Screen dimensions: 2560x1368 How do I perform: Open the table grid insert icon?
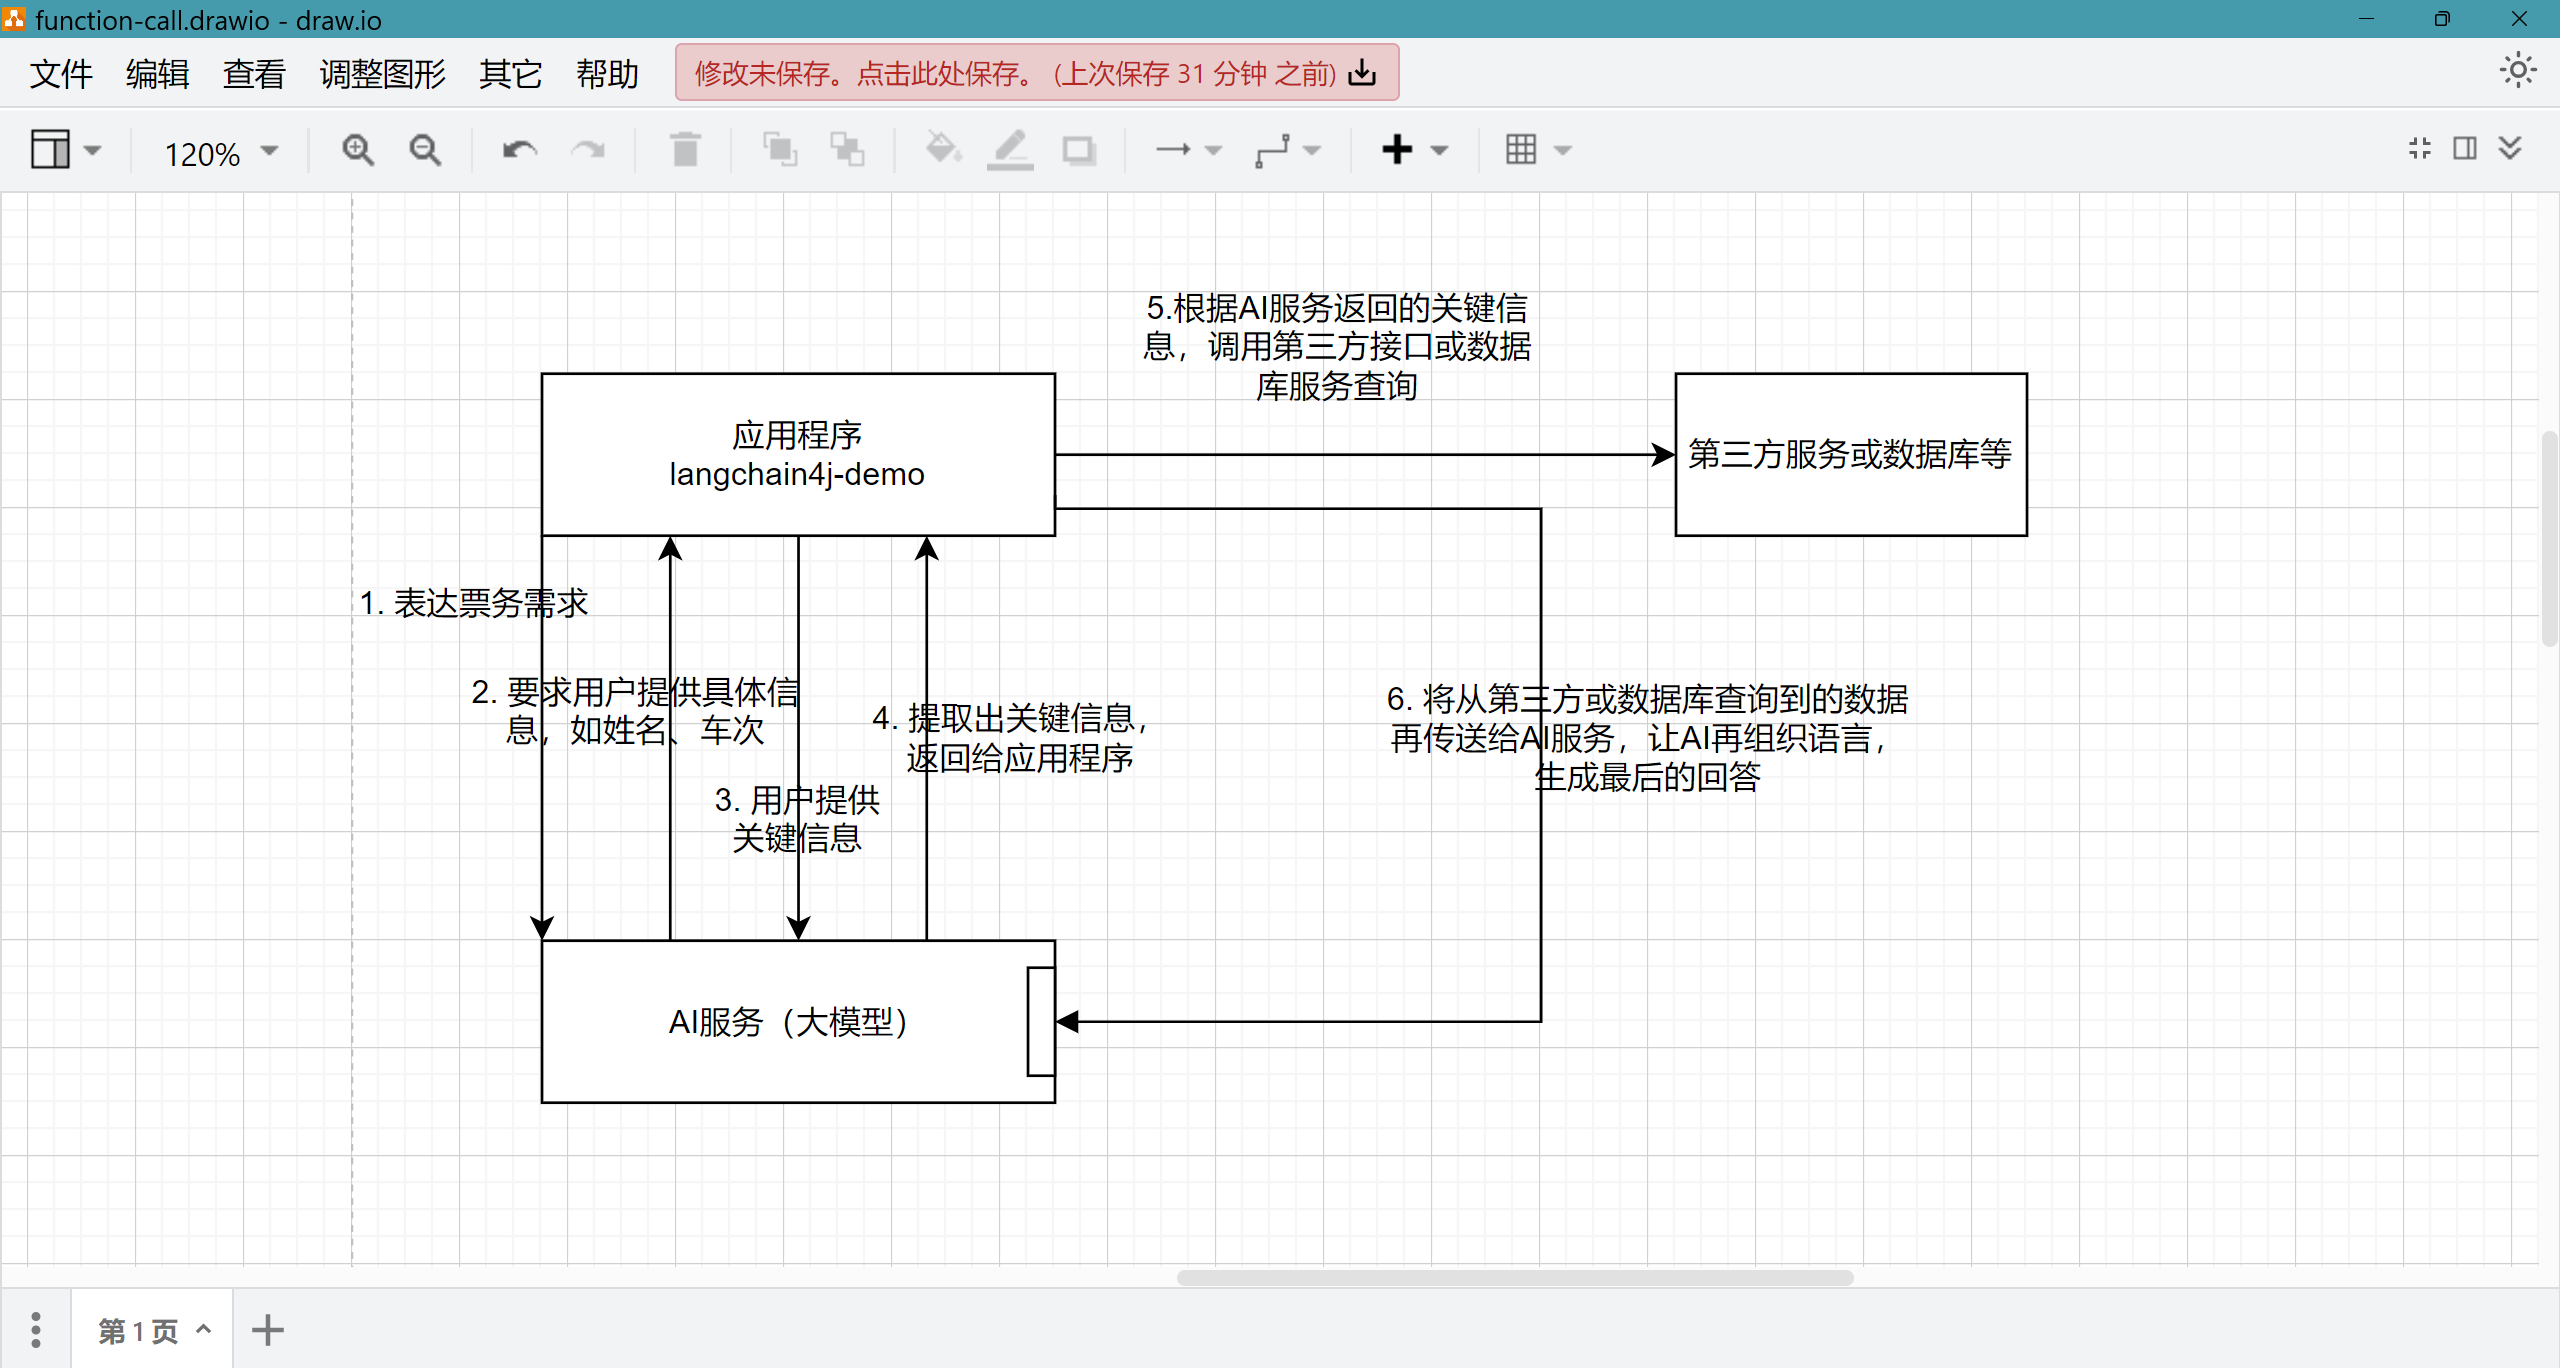point(1521,150)
